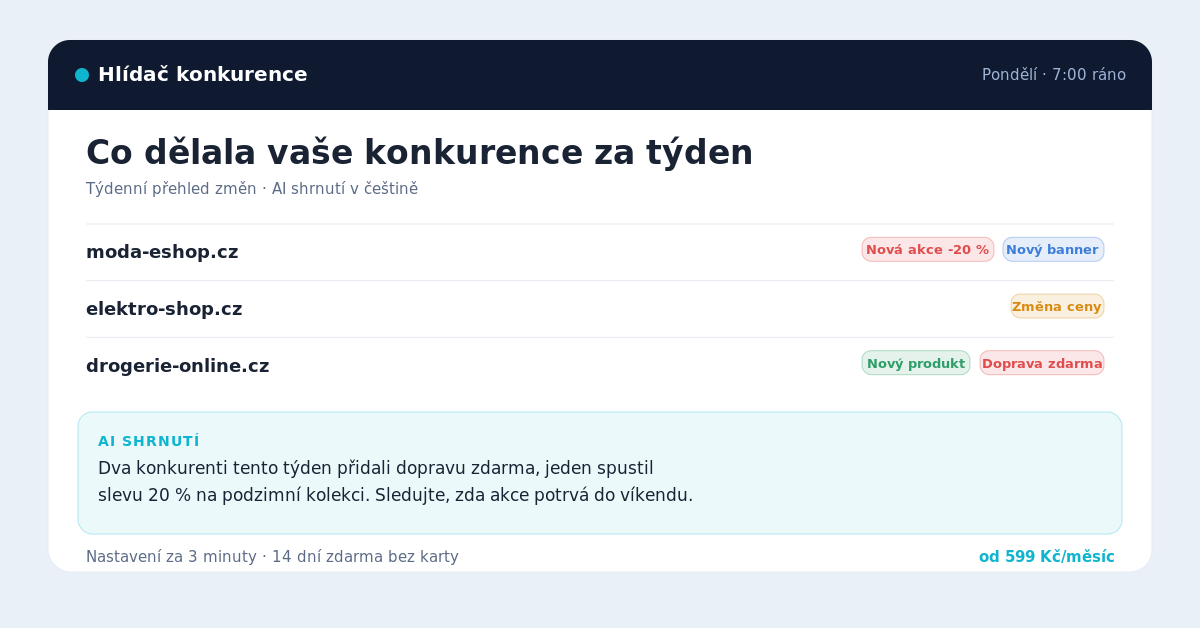Viewport: 1200px width, 628px height.
Task: Click the AI SHRNUTÍ label
Action: pyautogui.click(x=149, y=441)
